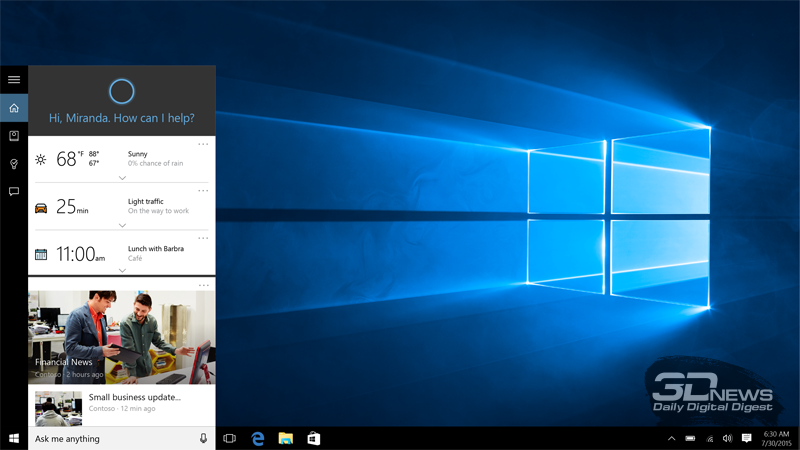Expand the weather card chevron
The image size is (800, 450).
tap(122, 178)
